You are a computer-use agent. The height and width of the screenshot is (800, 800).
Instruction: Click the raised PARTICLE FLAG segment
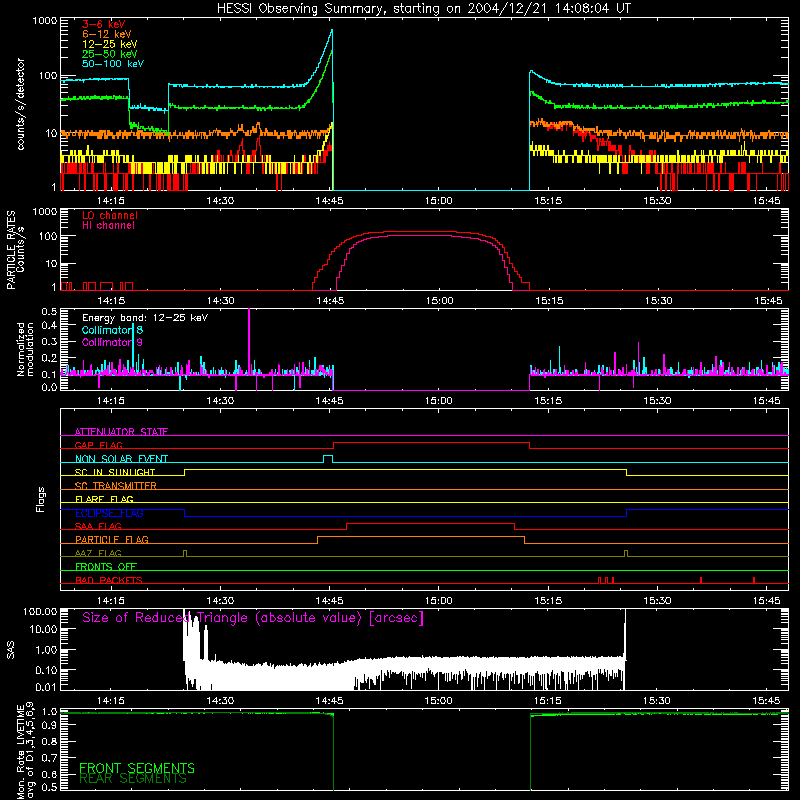pyautogui.click(x=421, y=537)
